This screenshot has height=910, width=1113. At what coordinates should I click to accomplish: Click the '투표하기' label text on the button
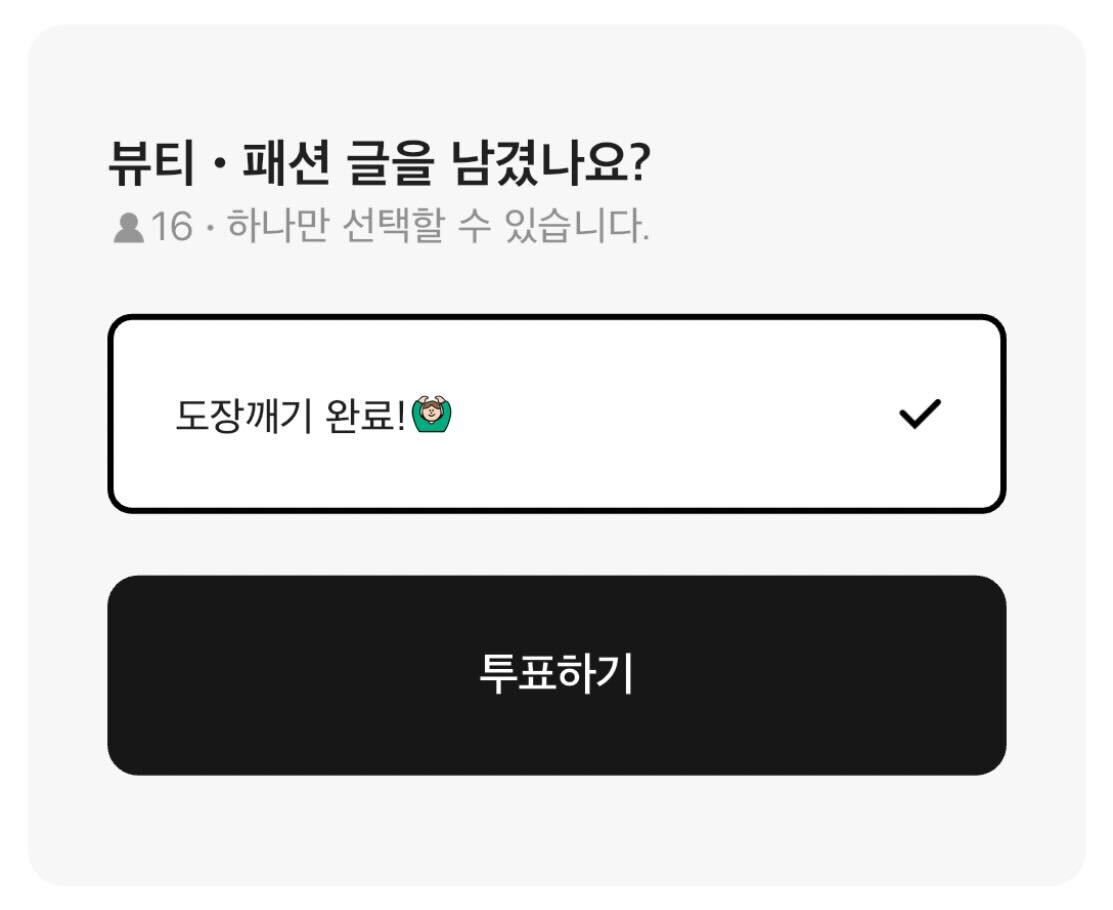point(556,674)
